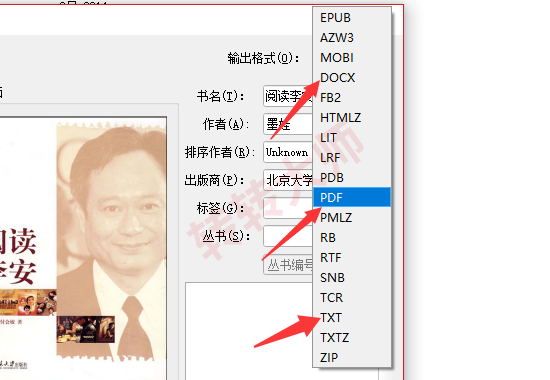
Task: Choose AZW3 from the format list
Action: click(x=352, y=38)
